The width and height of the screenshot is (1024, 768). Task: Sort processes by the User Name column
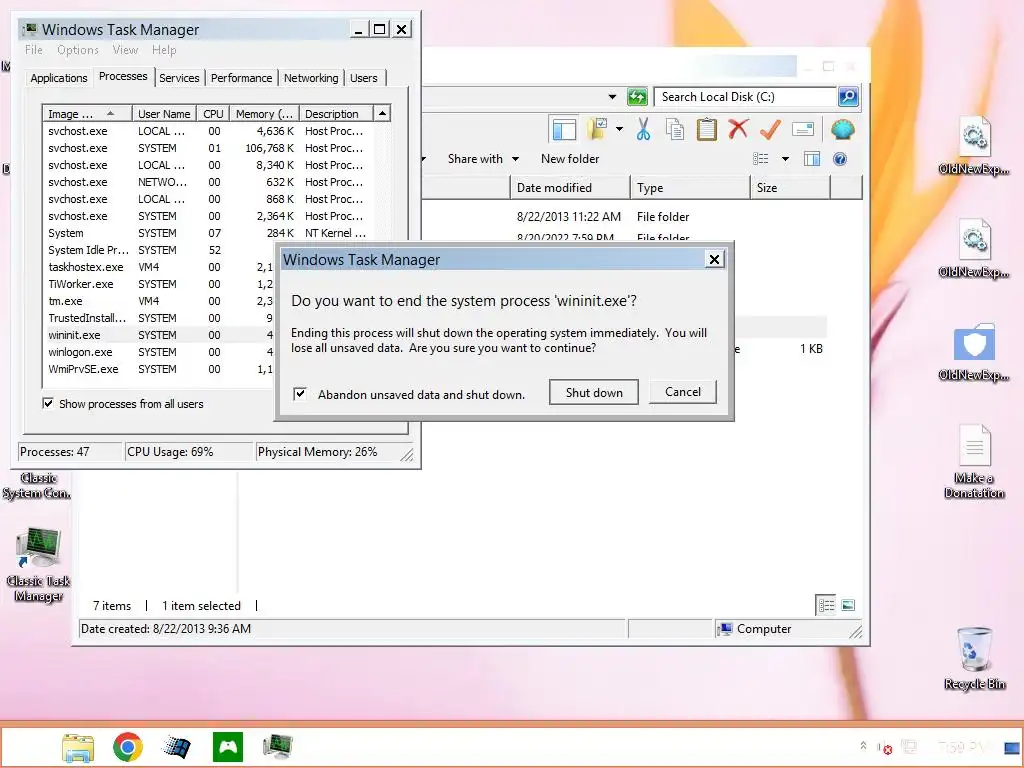pos(164,114)
